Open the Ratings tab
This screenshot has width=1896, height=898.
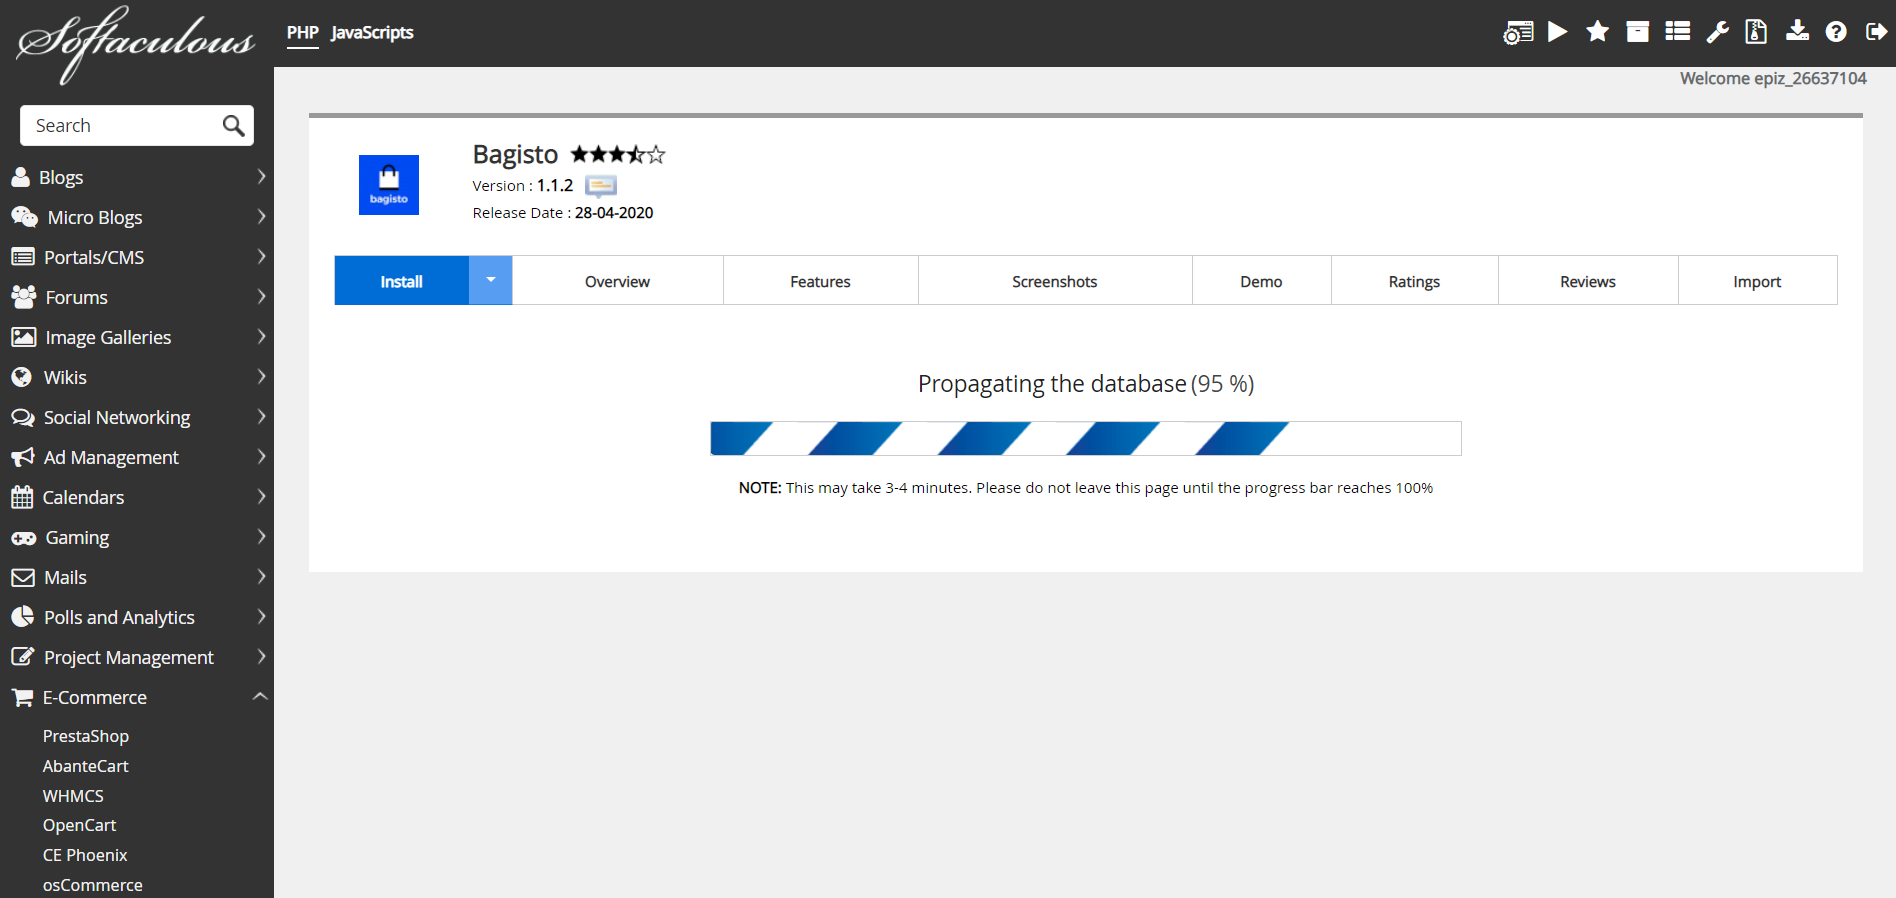(x=1414, y=281)
